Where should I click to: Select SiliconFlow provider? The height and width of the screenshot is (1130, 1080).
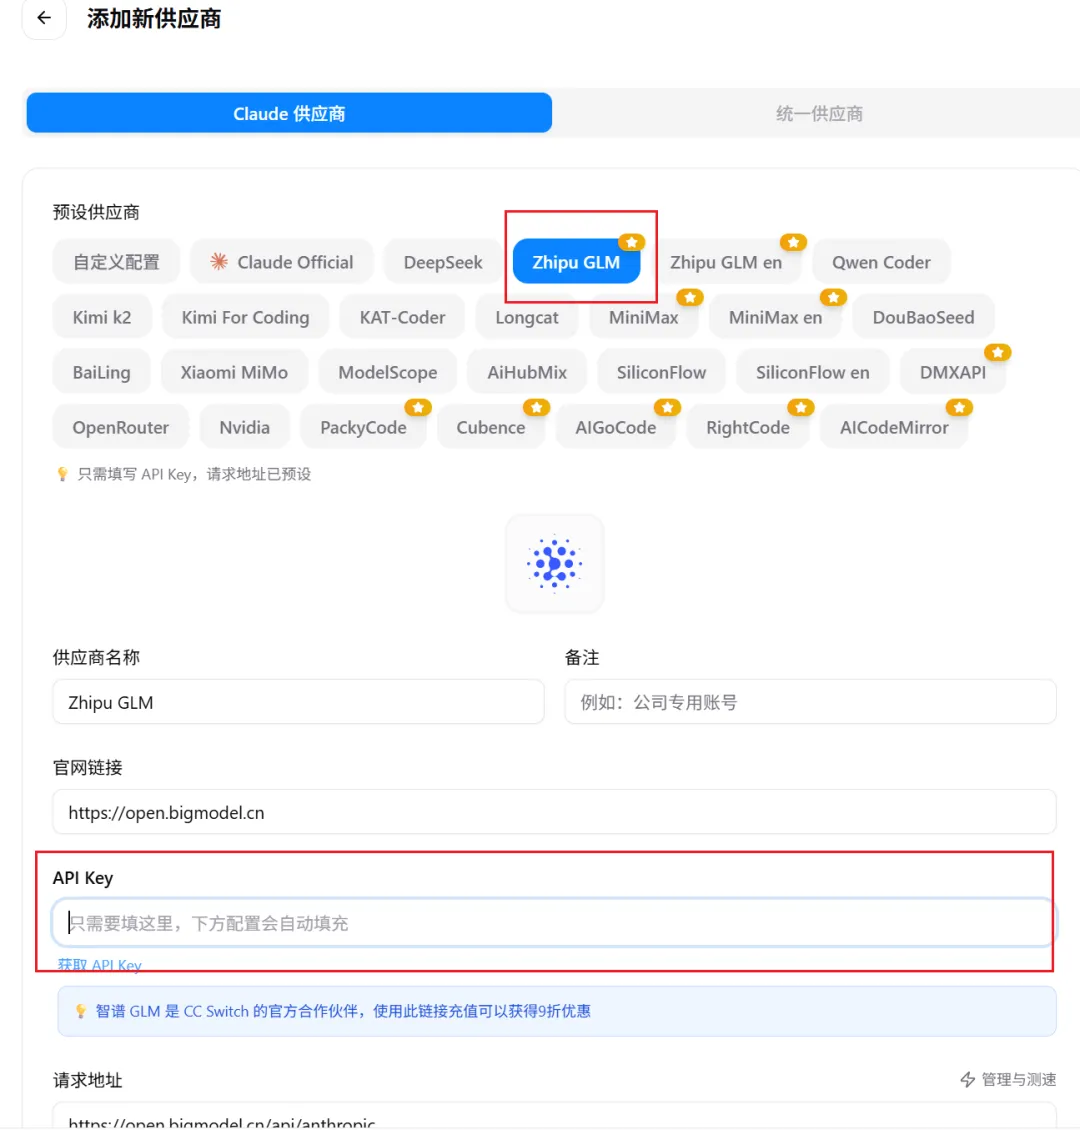(x=661, y=372)
